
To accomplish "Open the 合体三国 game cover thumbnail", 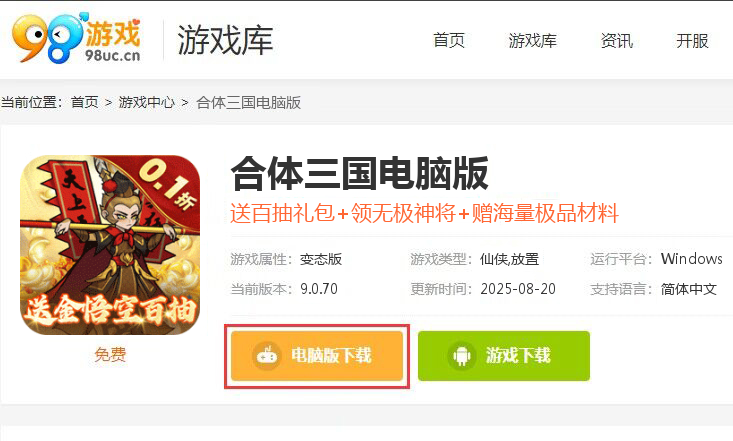I will pos(110,245).
